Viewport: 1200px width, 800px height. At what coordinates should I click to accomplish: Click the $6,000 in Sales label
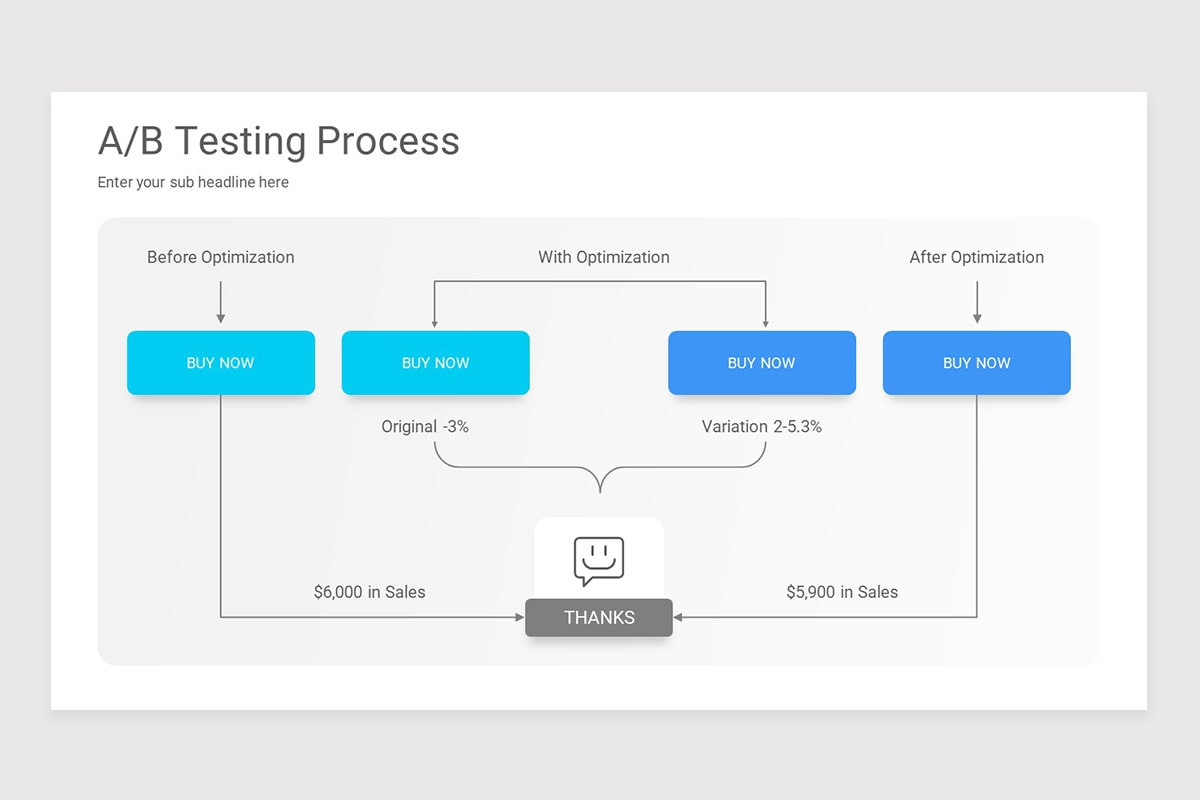(368, 592)
